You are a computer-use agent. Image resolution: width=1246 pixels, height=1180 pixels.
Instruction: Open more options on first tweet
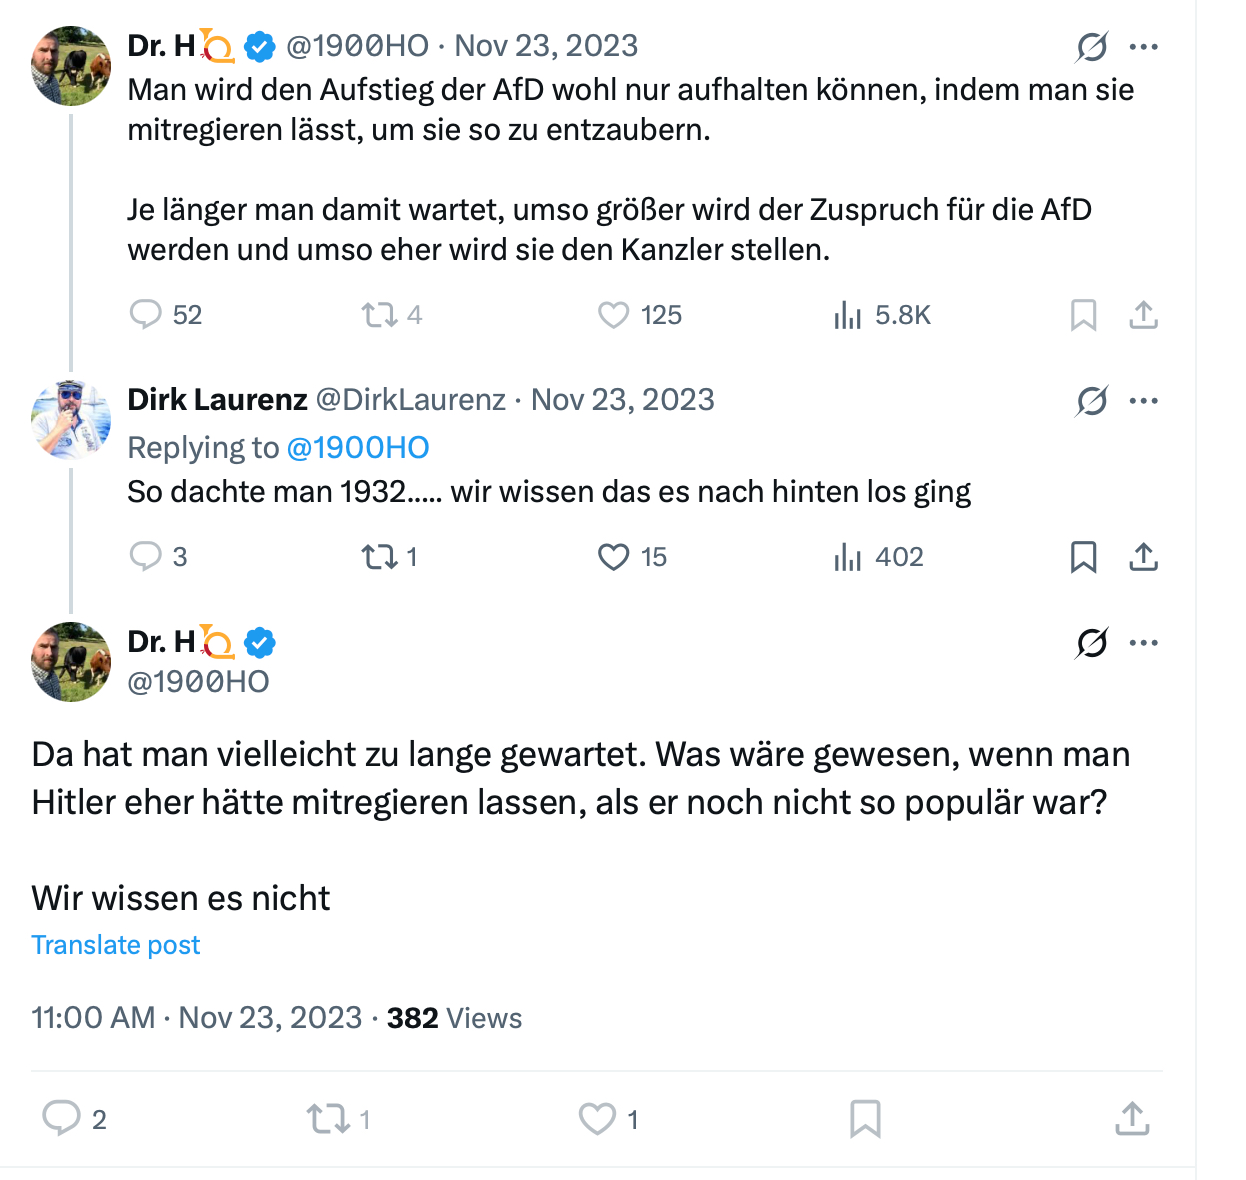click(1143, 46)
